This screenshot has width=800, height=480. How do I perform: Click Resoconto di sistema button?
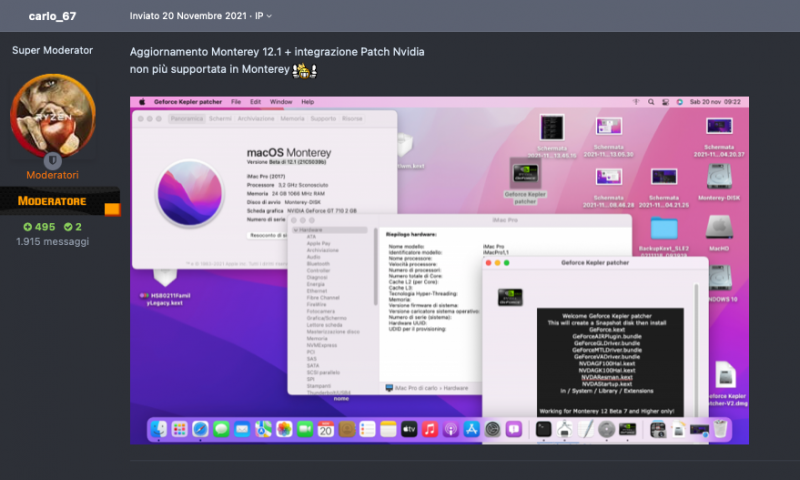(268, 235)
